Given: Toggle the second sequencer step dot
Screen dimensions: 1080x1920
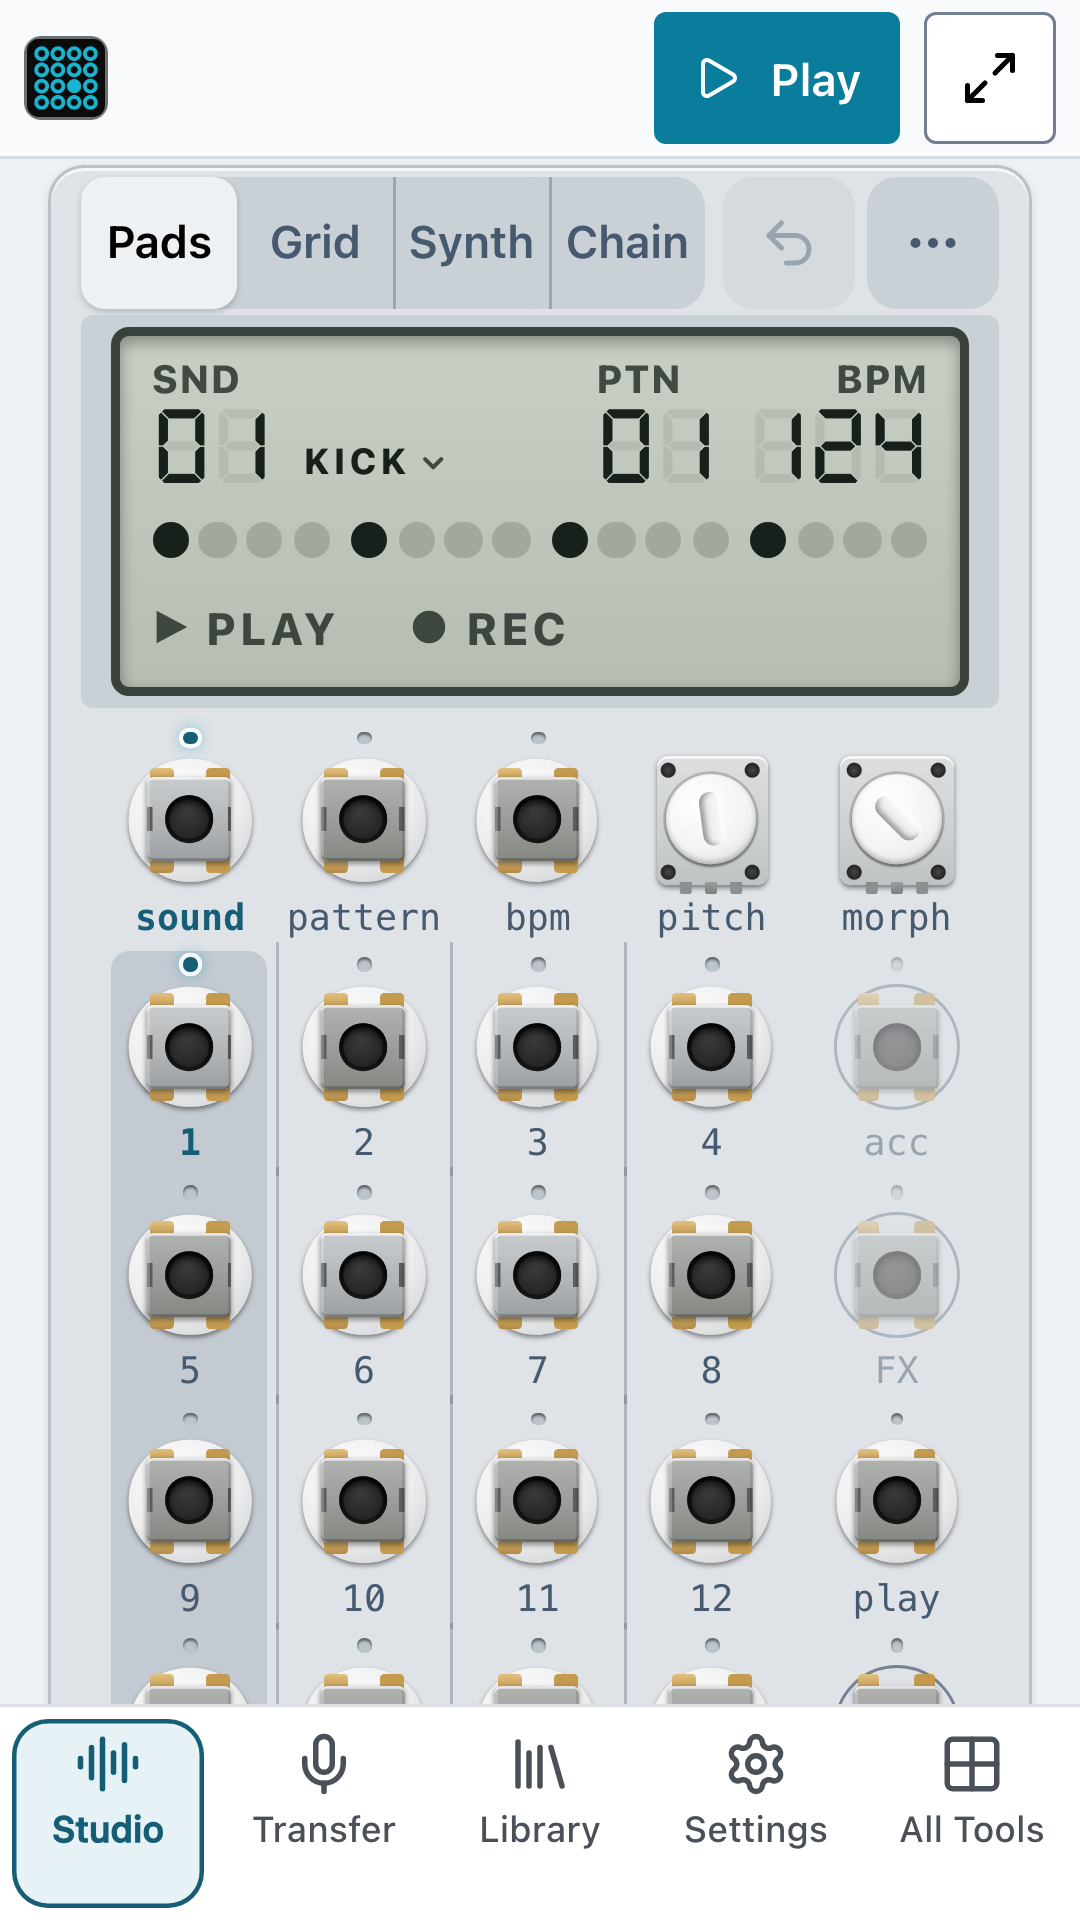Looking at the screenshot, I should [x=217, y=540].
